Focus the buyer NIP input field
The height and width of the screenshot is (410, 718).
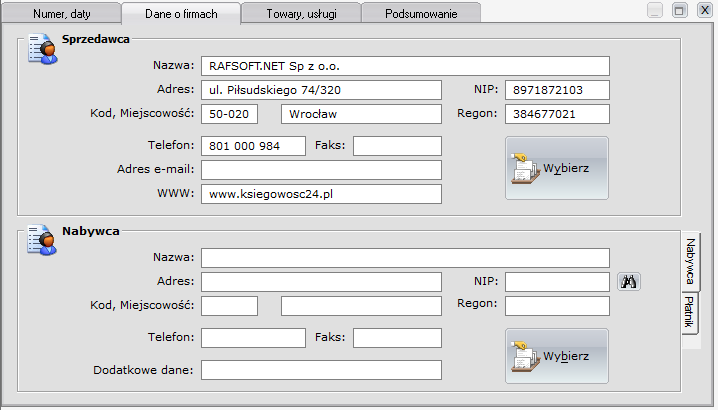557,282
